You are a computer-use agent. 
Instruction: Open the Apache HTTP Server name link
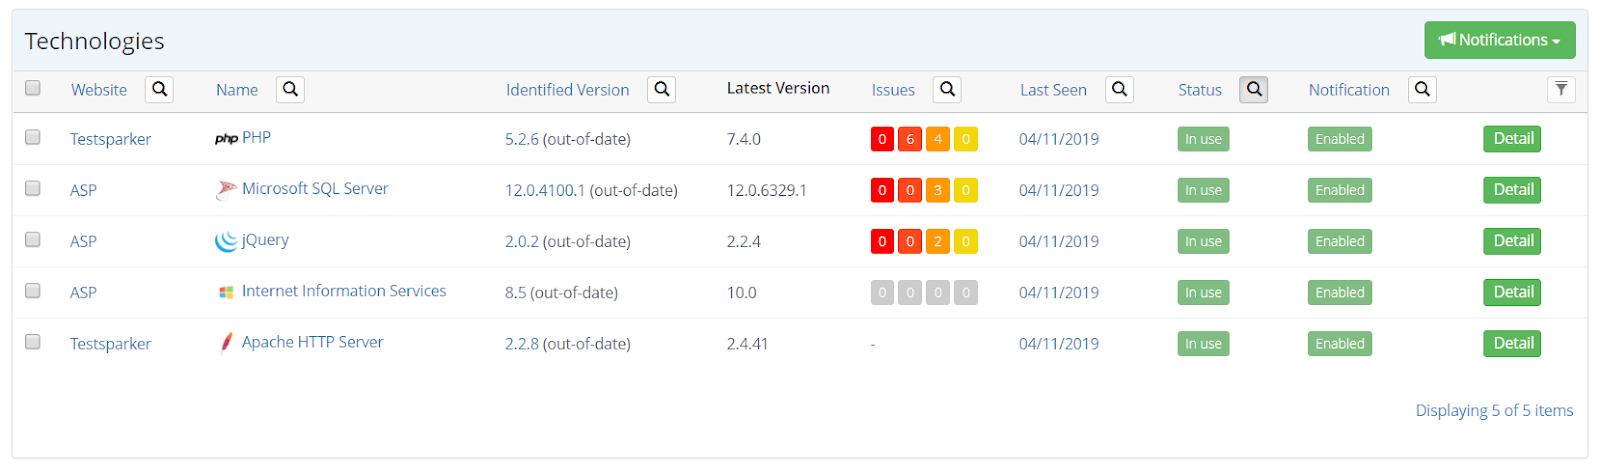pyautogui.click(x=313, y=342)
